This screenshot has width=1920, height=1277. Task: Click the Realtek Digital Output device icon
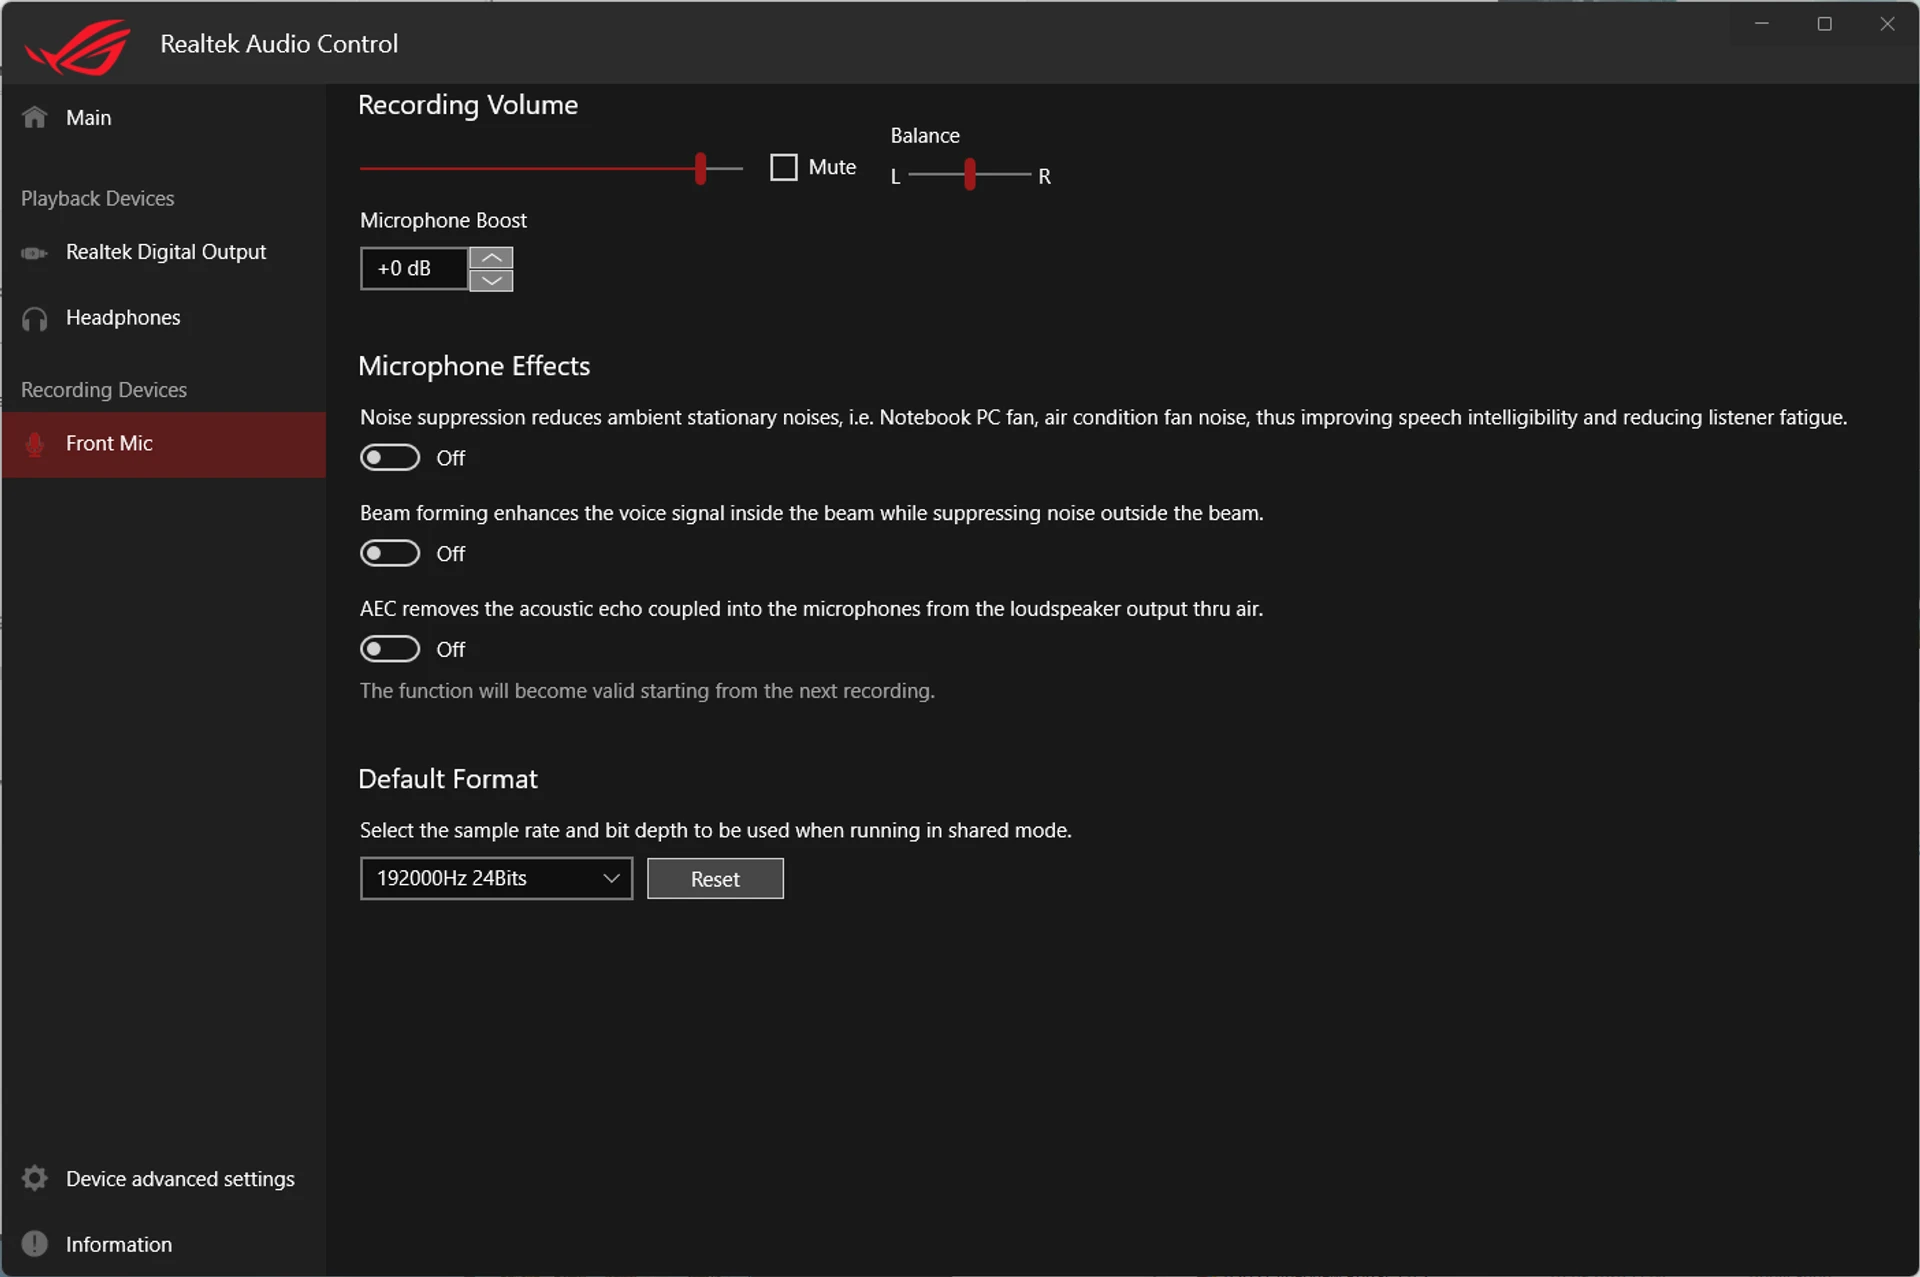pos(35,253)
